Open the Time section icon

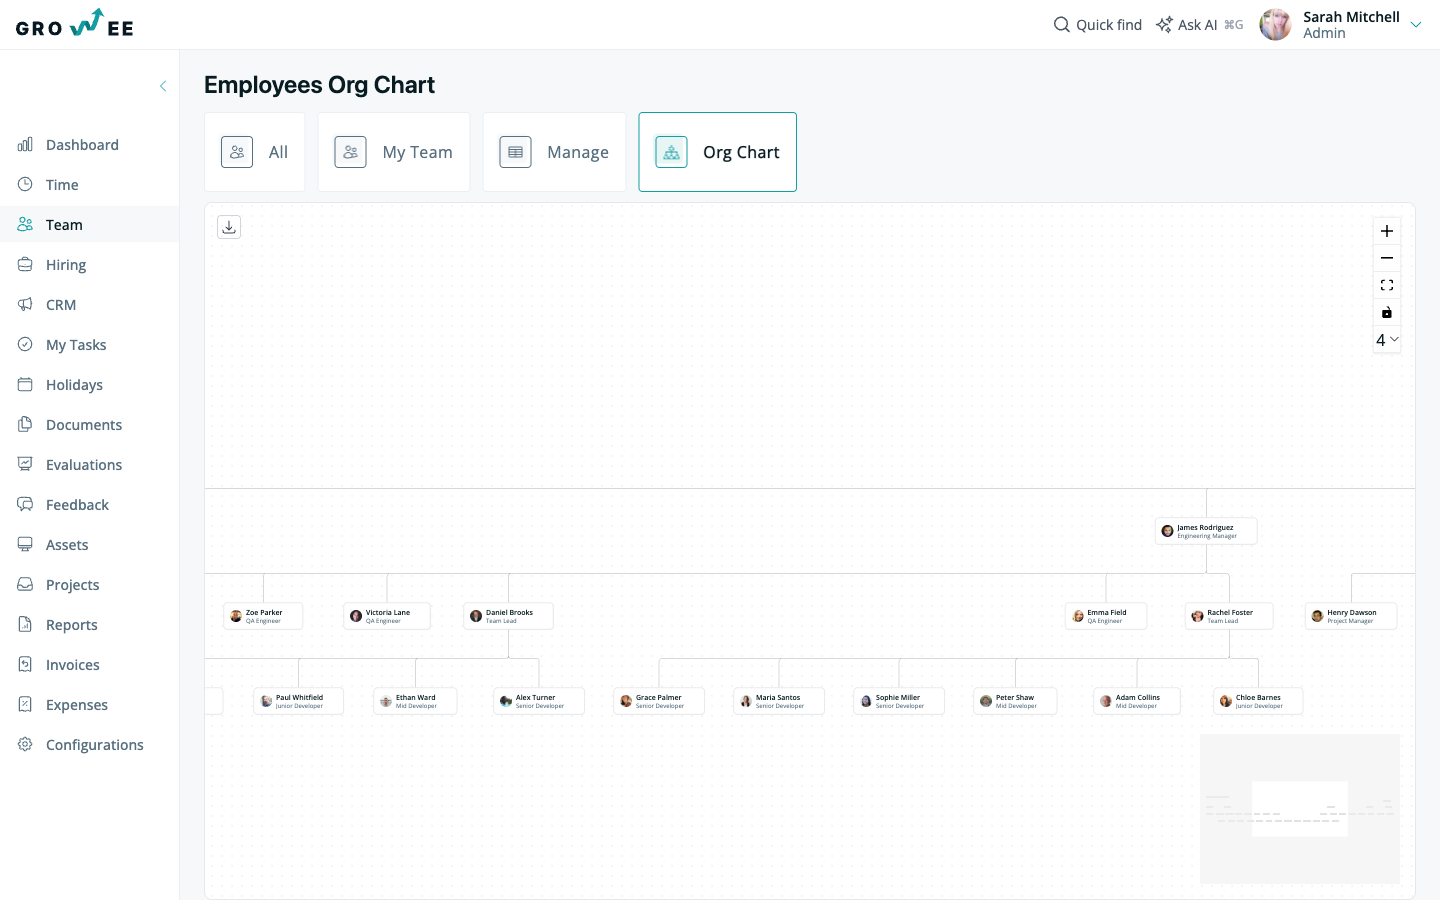(25, 184)
